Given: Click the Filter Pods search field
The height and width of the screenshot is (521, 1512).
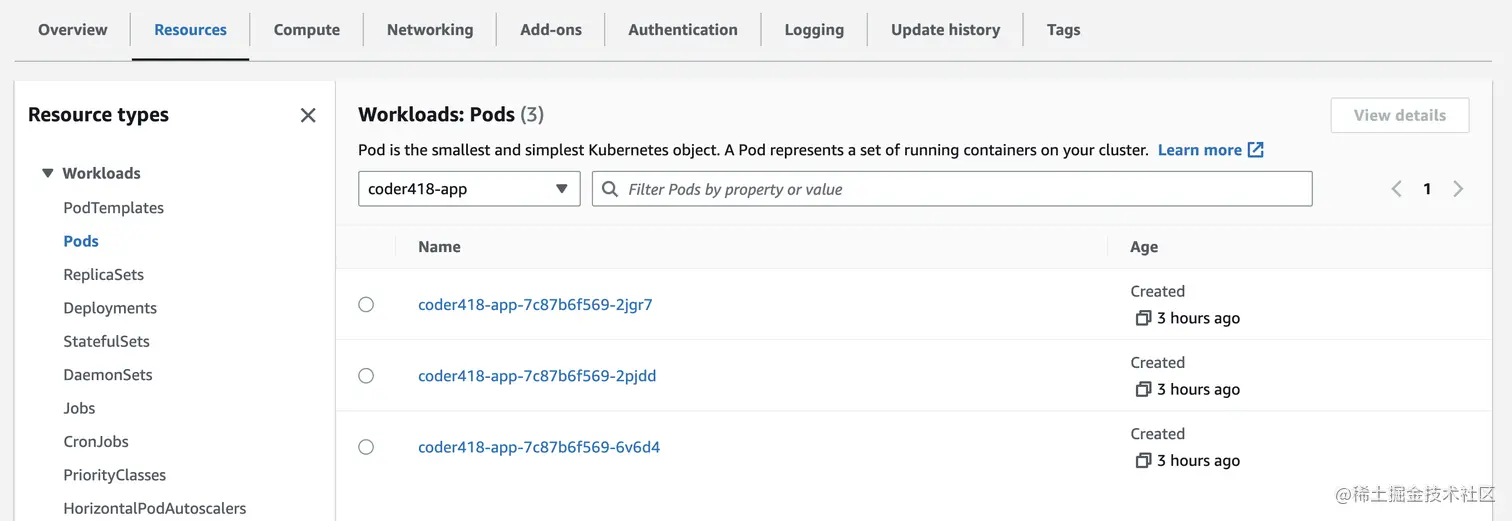Looking at the screenshot, I should [960, 189].
